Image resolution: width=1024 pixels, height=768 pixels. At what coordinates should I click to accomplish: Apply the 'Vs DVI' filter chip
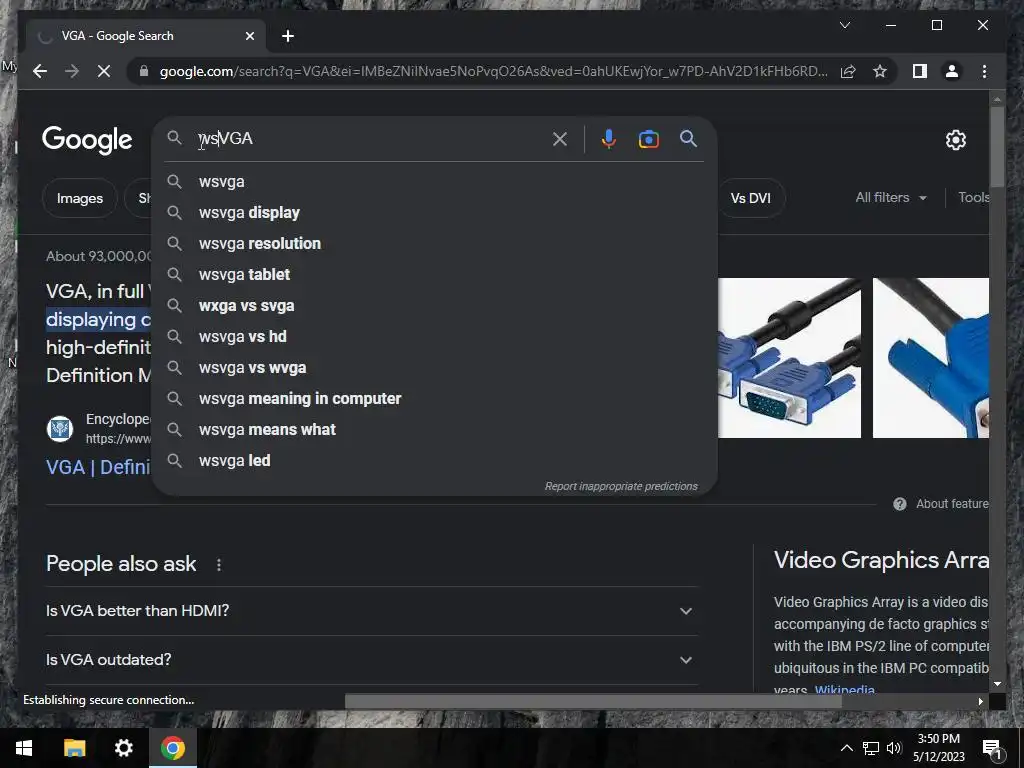(x=750, y=198)
